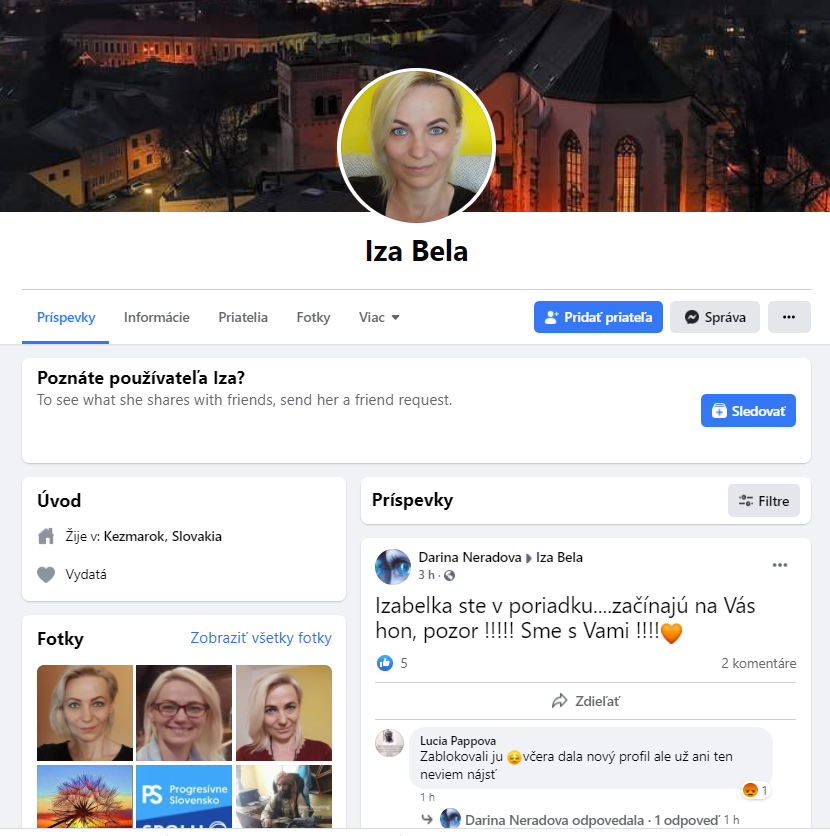830x836 pixels.
Task: Open the Zobraziť všetky fotky link
Action: click(x=261, y=638)
